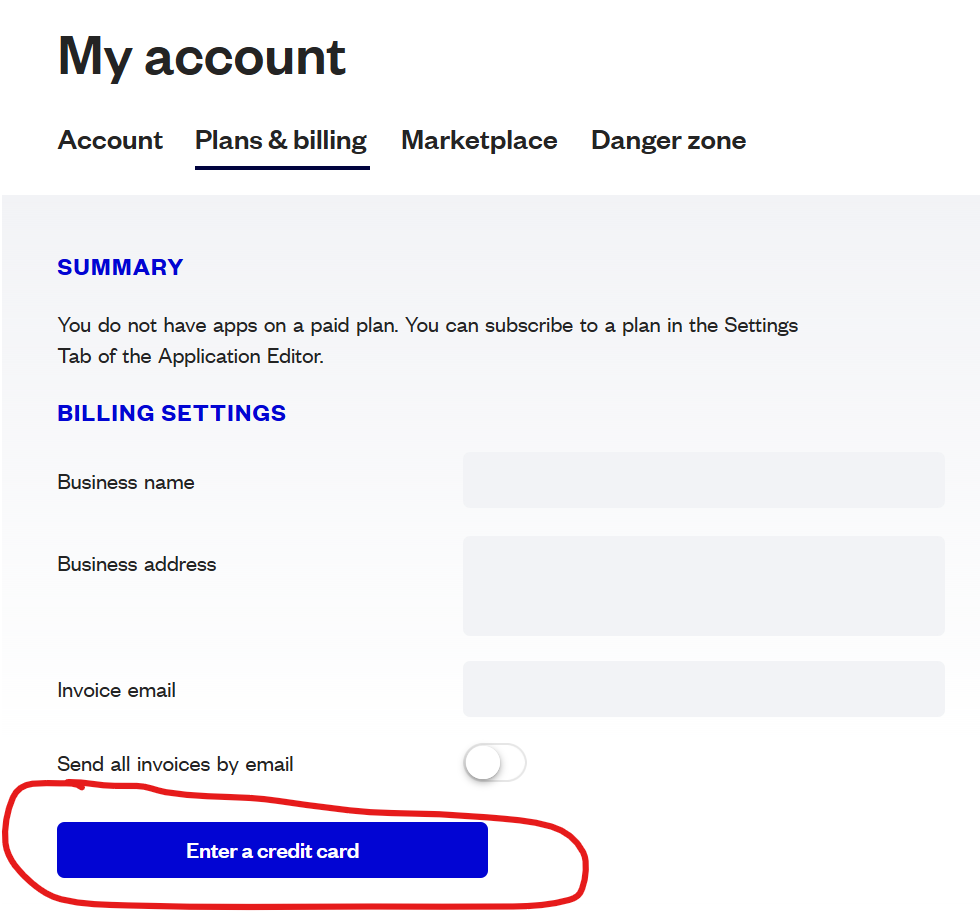Viewport: 980px width, 912px height.
Task: Go to the Danger zone tab
Action: (x=668, y=140)
